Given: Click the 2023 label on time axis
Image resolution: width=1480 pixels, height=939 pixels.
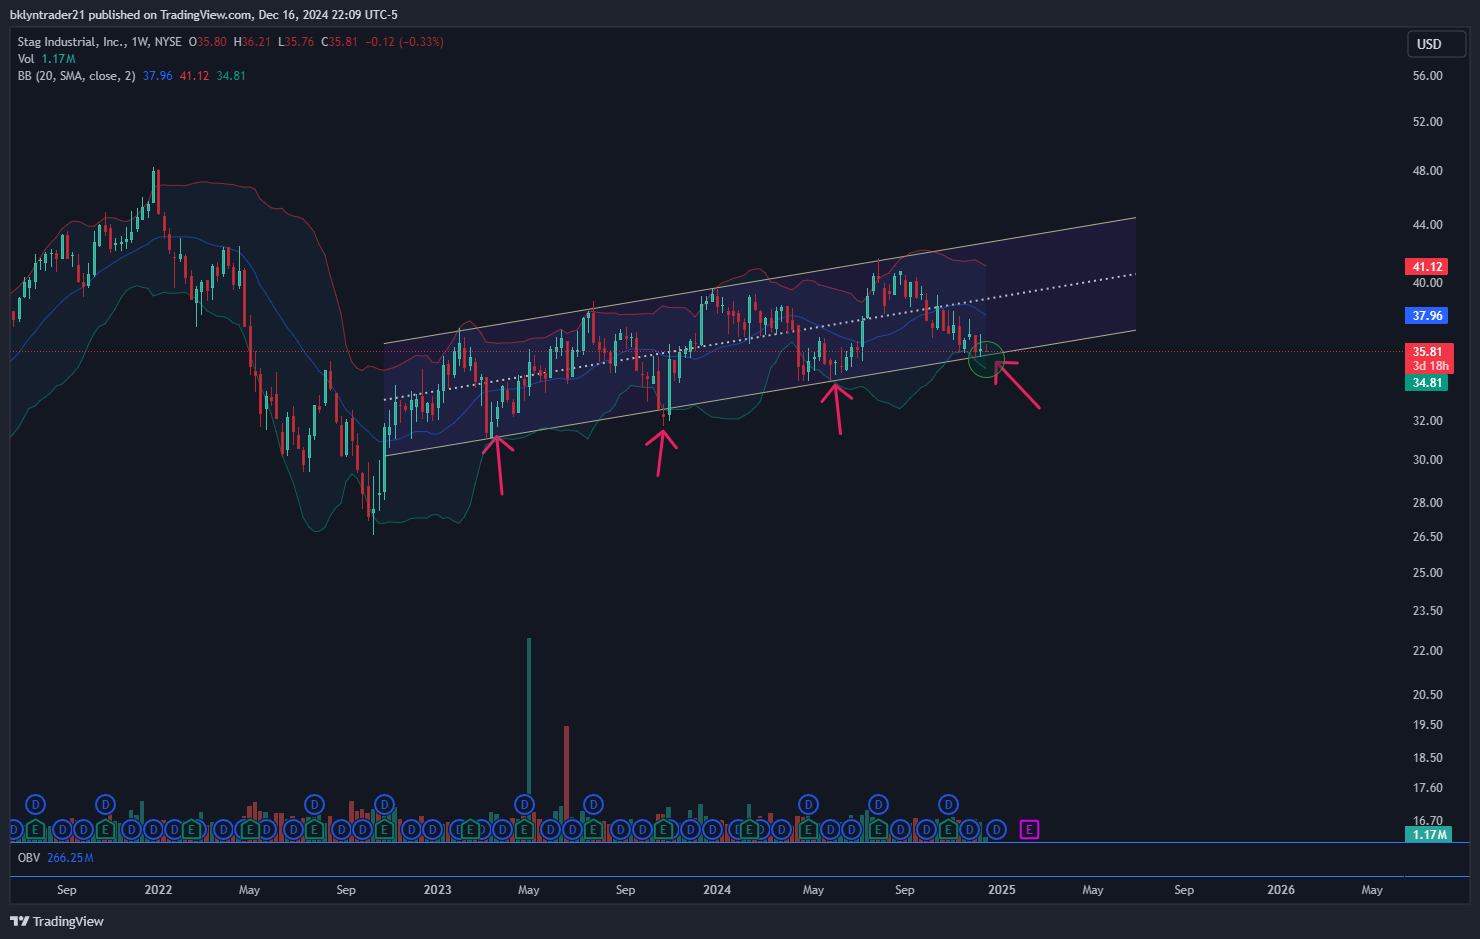Looking at the screenshot, I should tap(437, 890).
